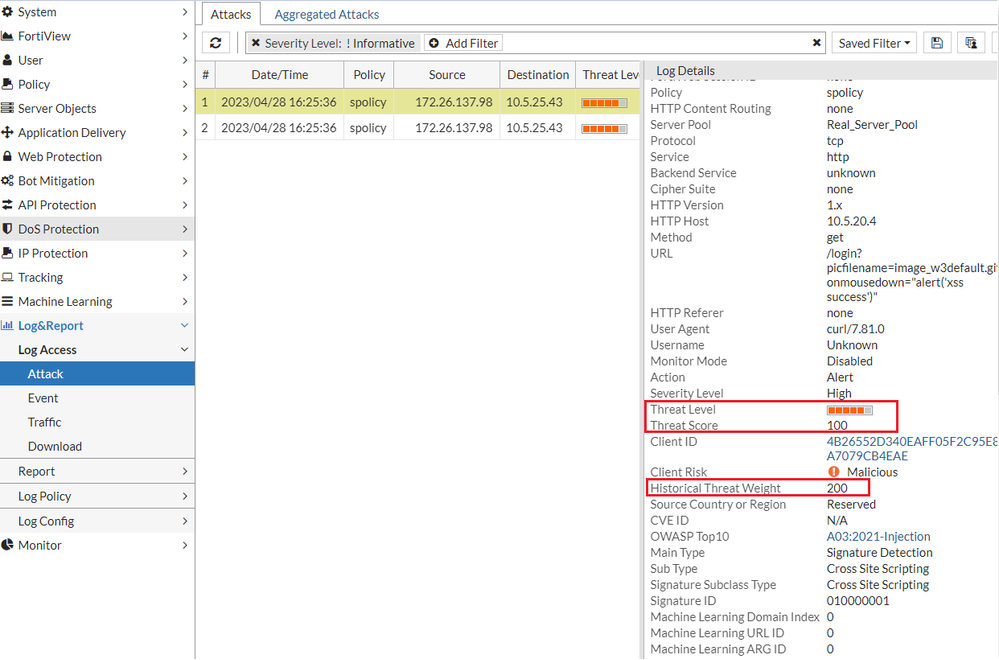999x660 pixels.
Task: Expand the Monitor menu chevron
Action: tap(185, 545)
